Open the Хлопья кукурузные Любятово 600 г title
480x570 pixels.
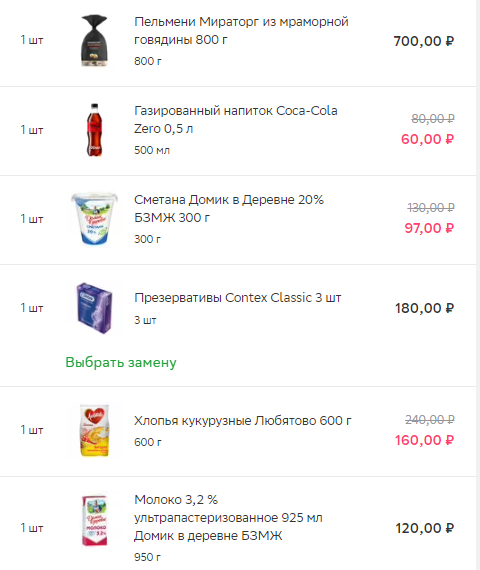click(x=243, y=421)
